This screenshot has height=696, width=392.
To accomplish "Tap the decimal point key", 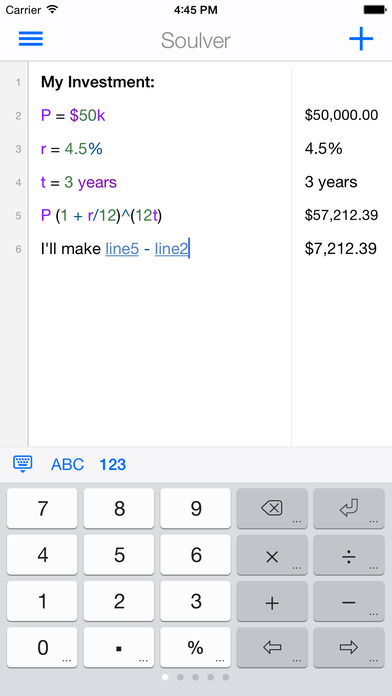I will point(119,648).
